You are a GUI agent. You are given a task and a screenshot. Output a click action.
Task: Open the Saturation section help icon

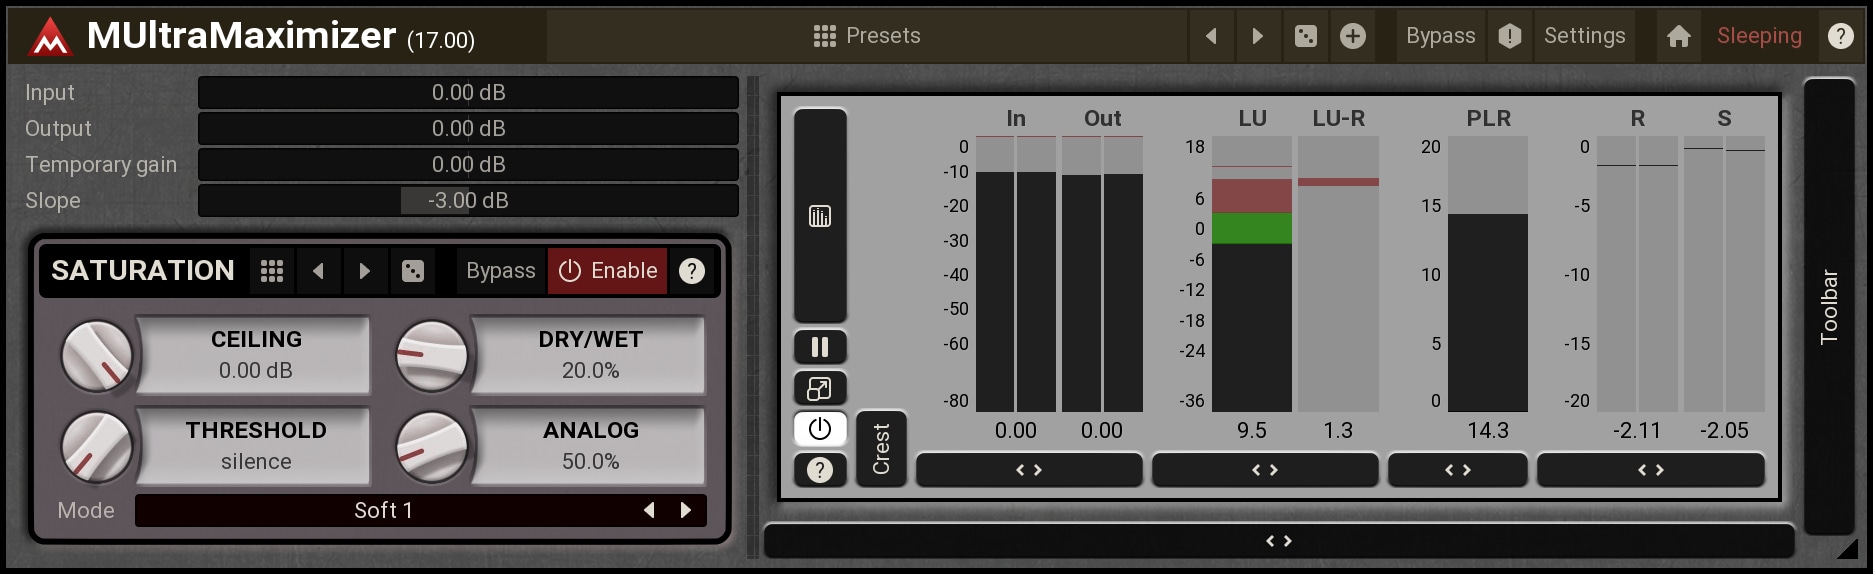click(692, 271)
